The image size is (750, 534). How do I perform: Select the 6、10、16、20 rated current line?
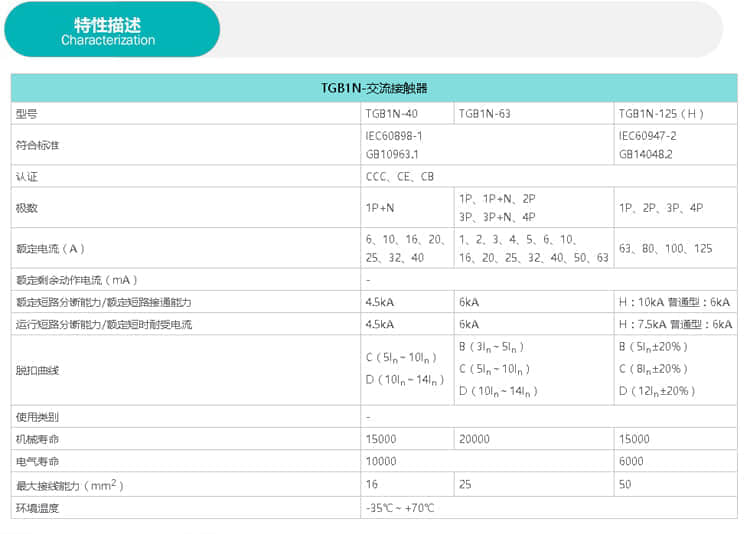point(406,239)
